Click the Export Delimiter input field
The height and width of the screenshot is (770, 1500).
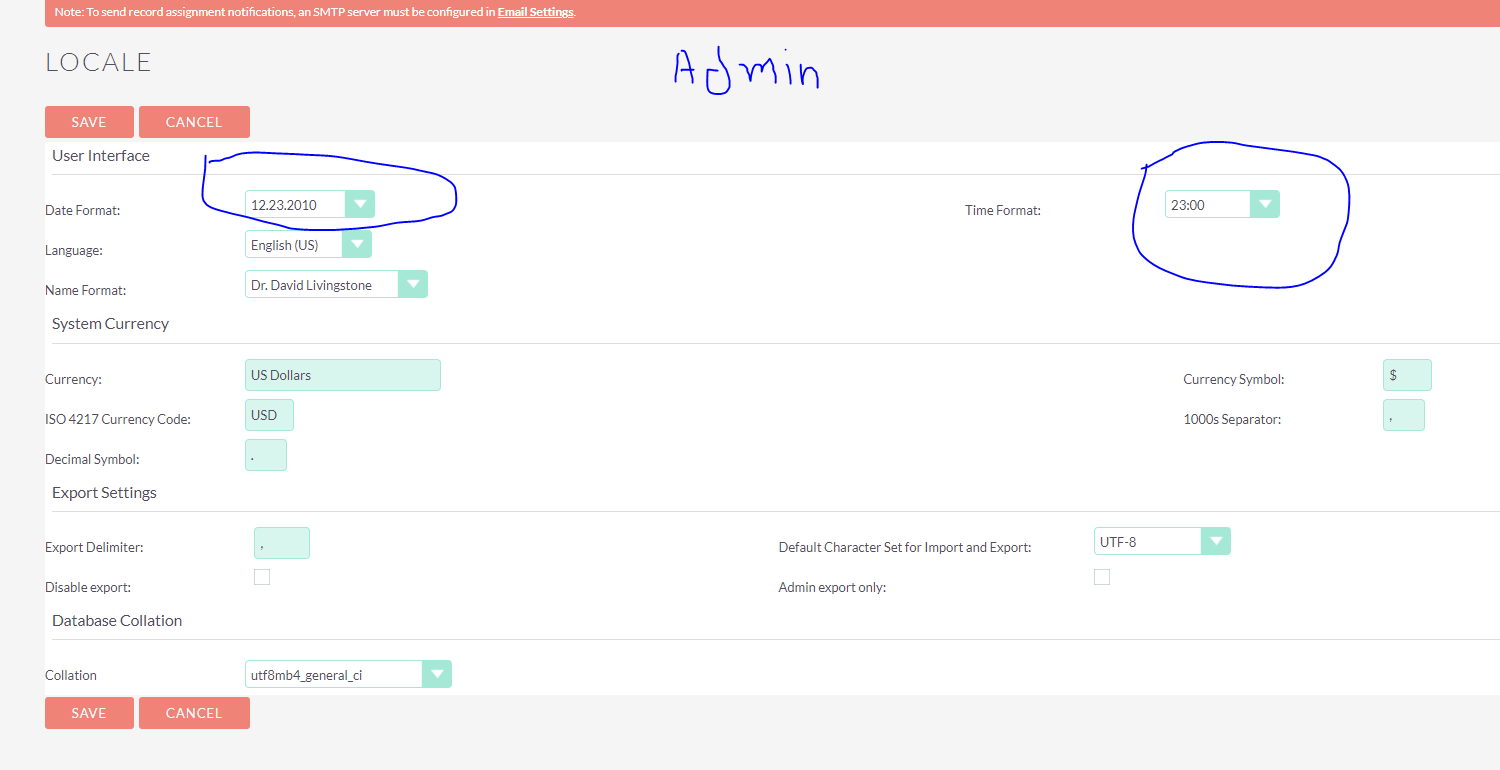click(281, 542)
